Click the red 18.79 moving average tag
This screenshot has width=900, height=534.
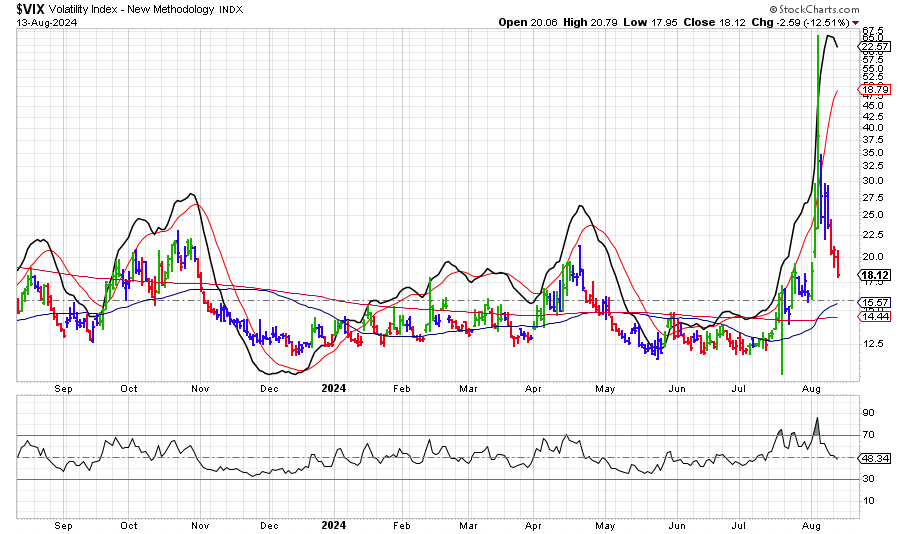click(874, 90)
